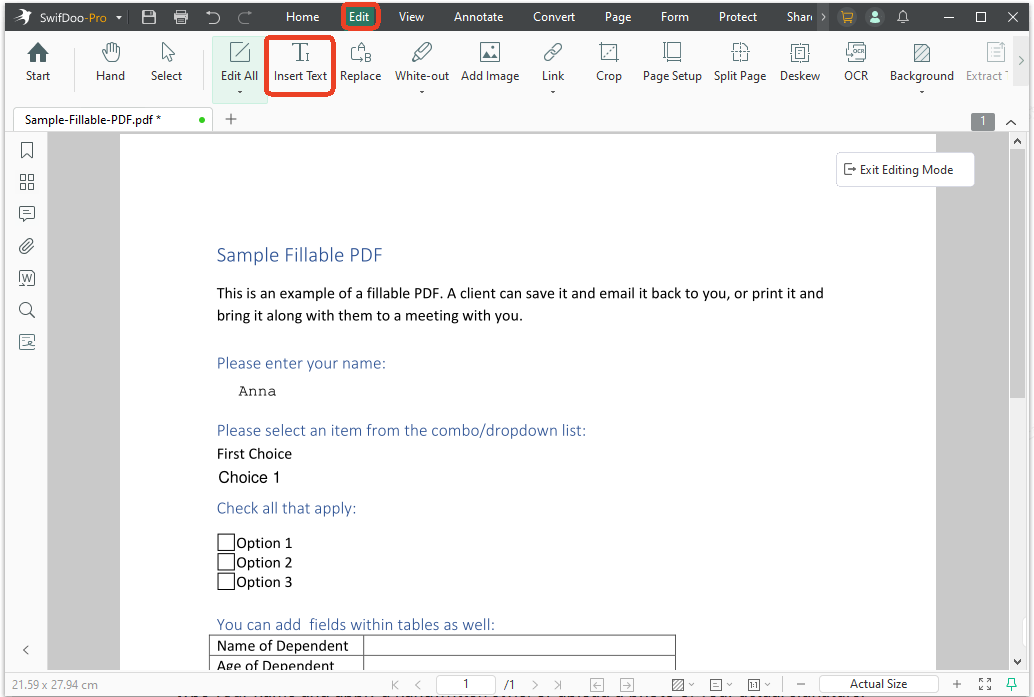Viewport: 1034px width, 697px height.
Task: Click the Background tool icon
Action: coord(922,53)
